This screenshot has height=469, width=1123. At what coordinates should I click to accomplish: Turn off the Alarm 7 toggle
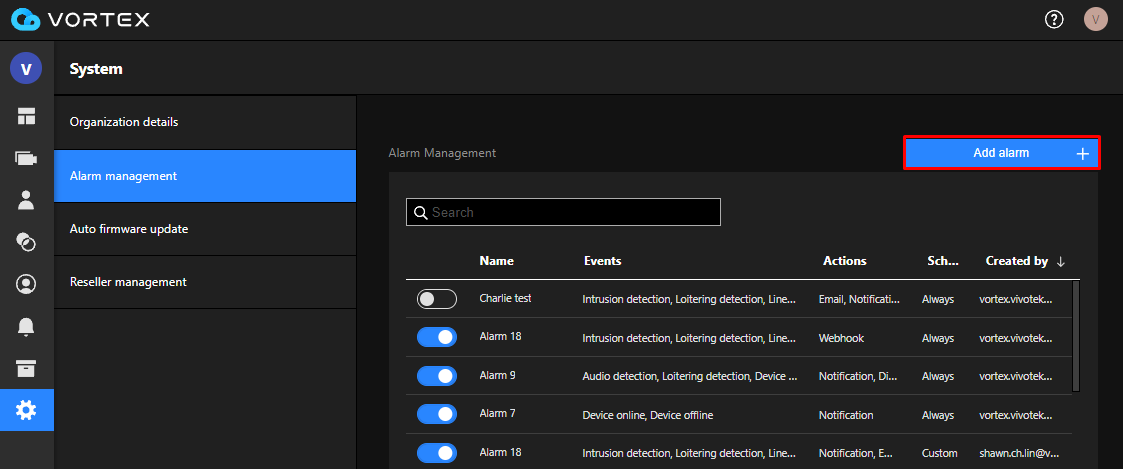[x=437, y=414]
